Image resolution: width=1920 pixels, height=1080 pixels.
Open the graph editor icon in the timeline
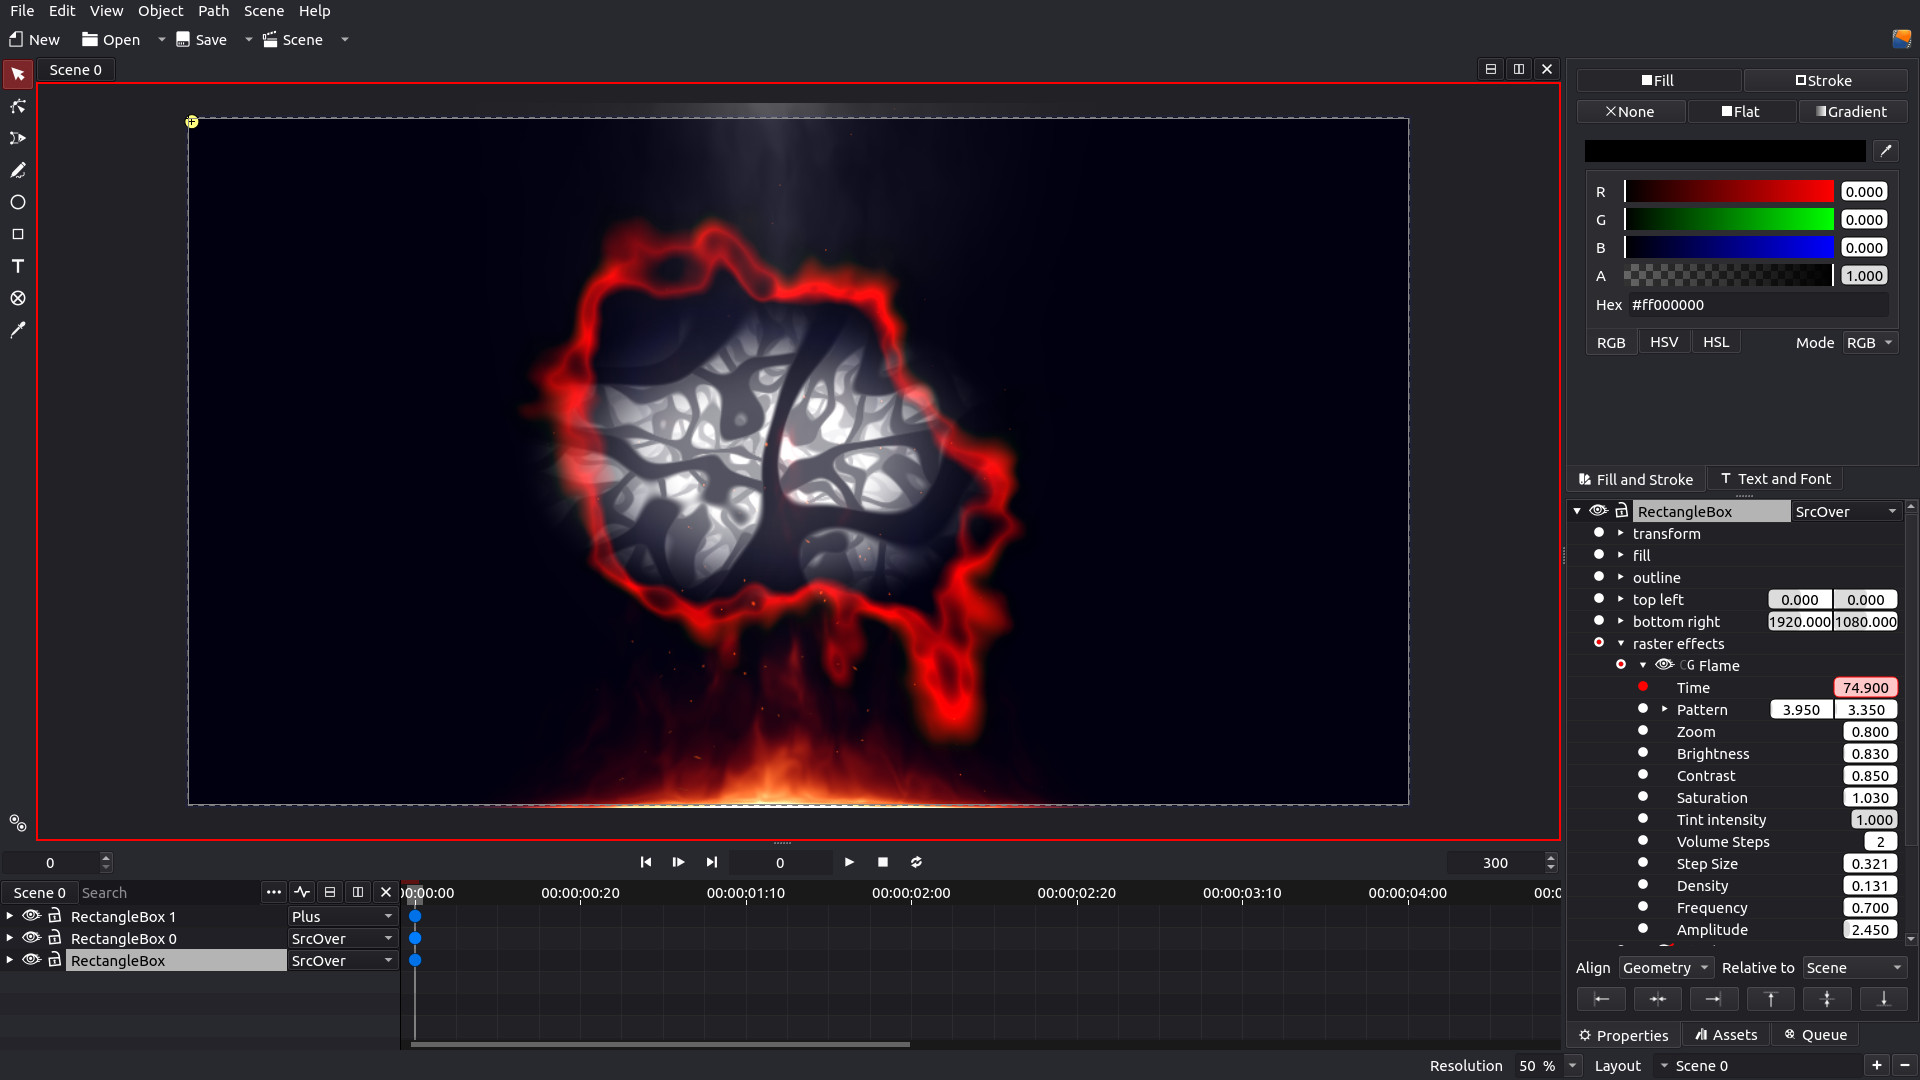point(302,892)
